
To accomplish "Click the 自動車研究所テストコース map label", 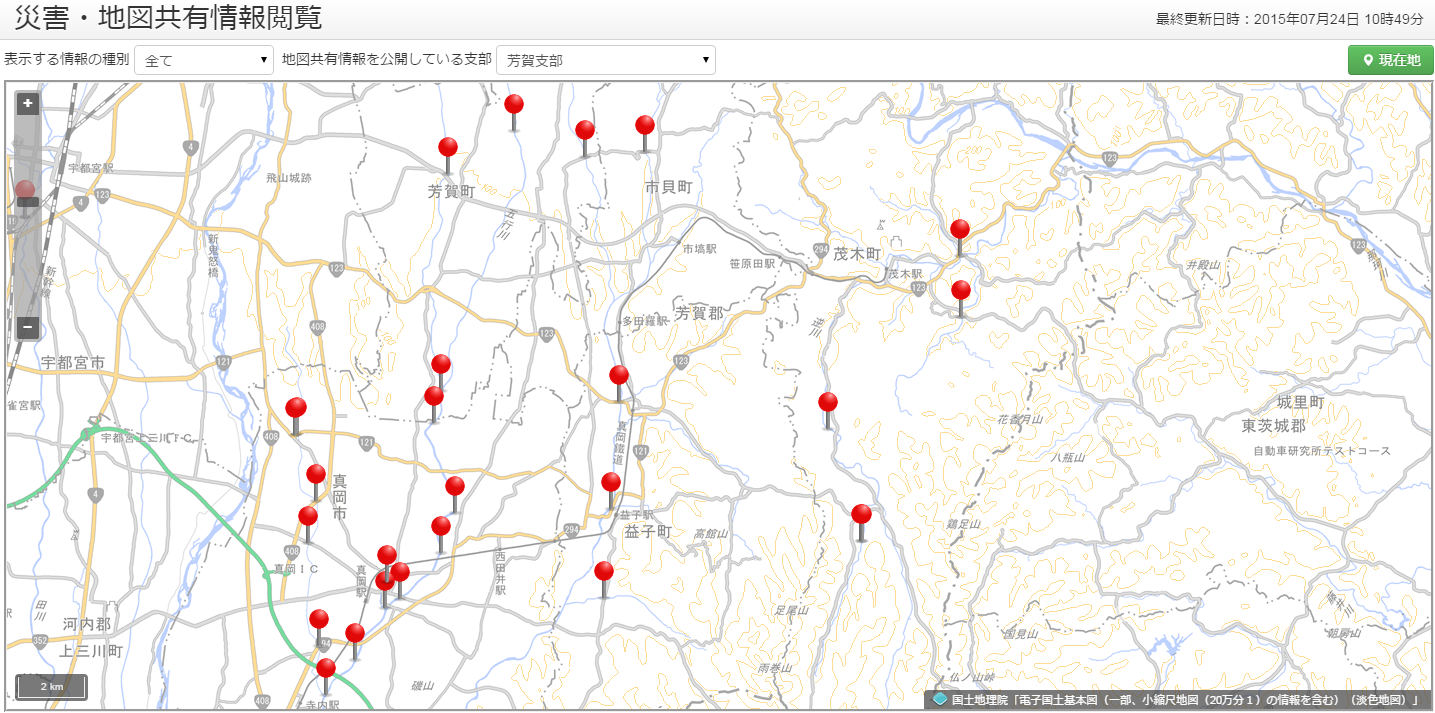I will [x=1322, y=451].
